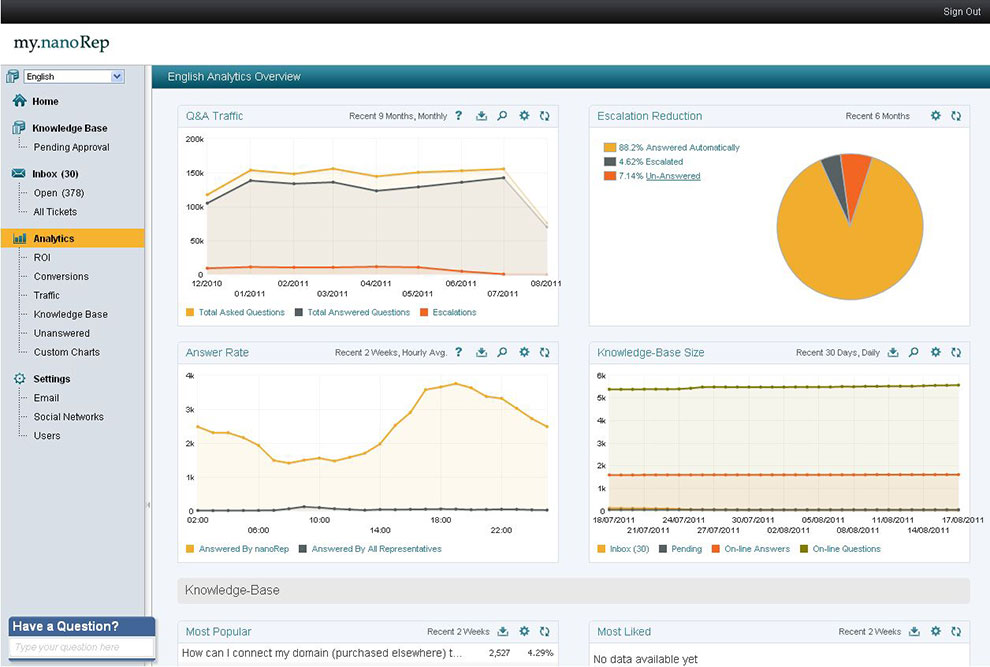Download the Answer Rate chart data

(481, 352)
